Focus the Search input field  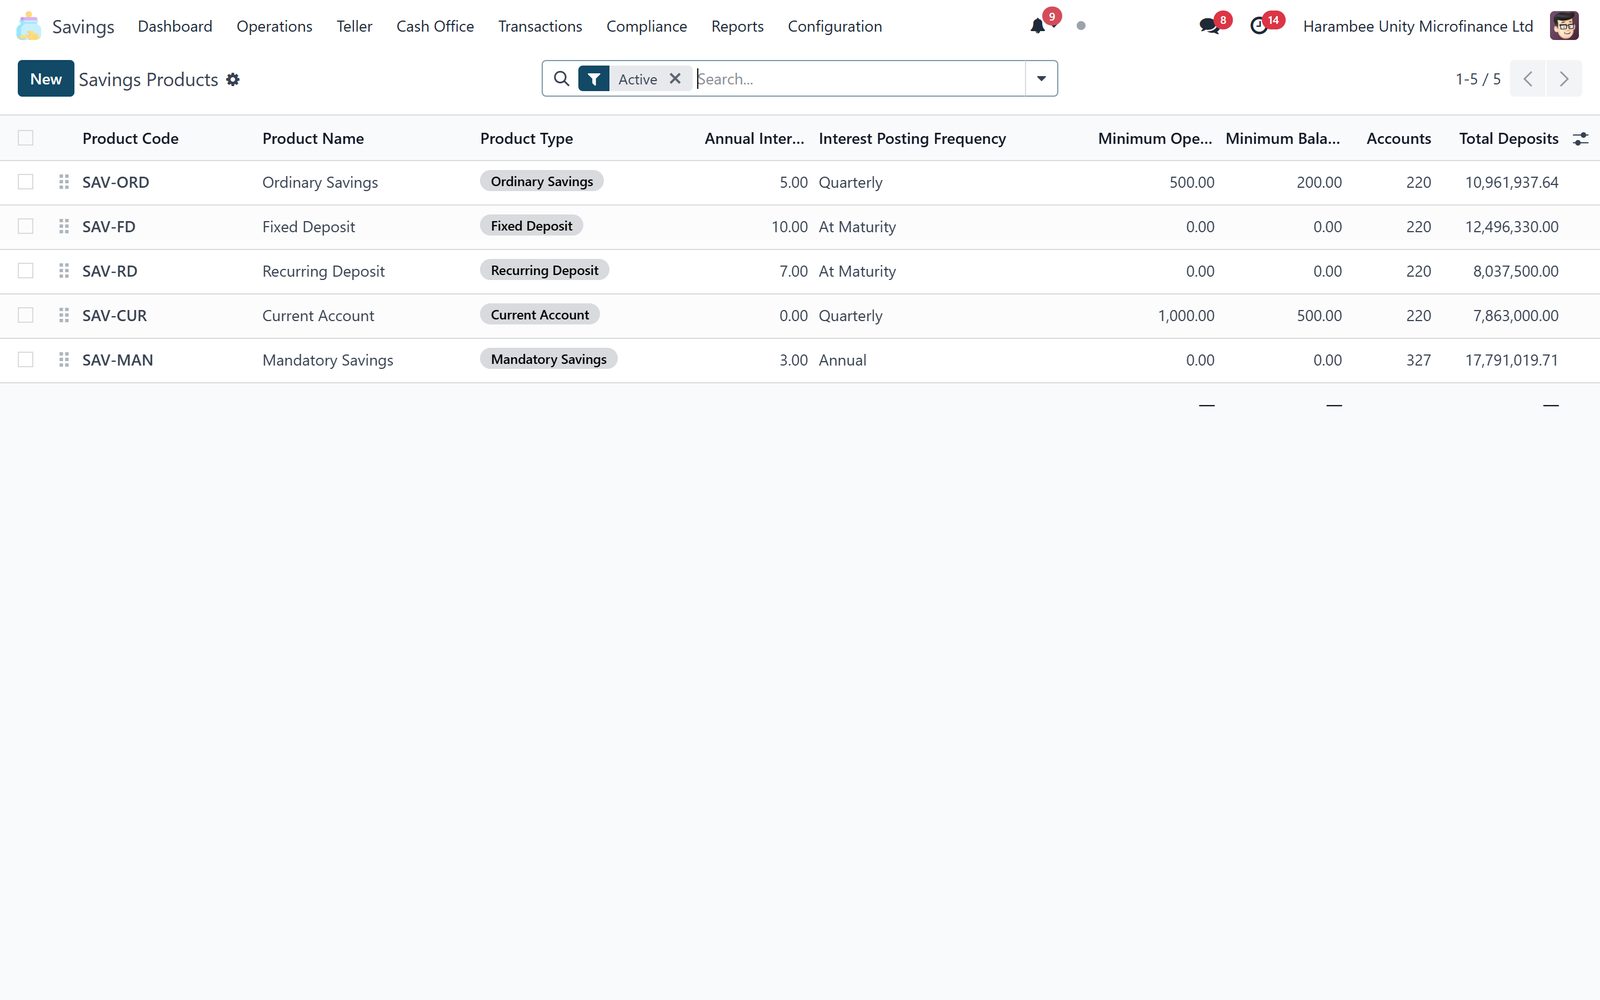858,79
